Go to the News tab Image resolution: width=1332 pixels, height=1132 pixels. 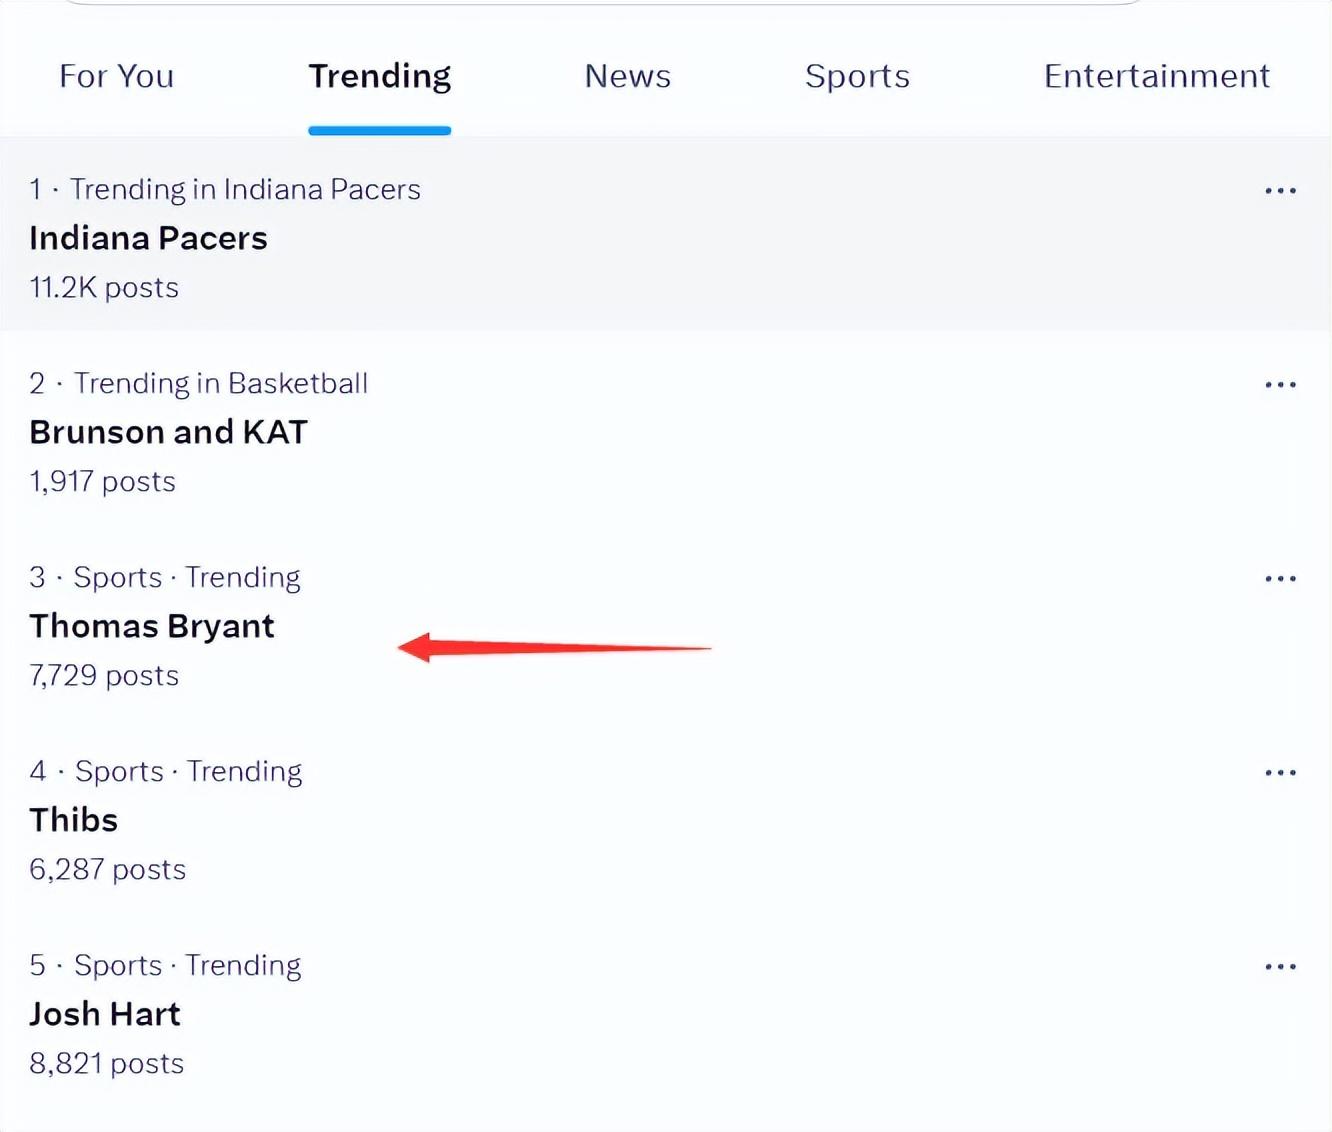point(627,76)
